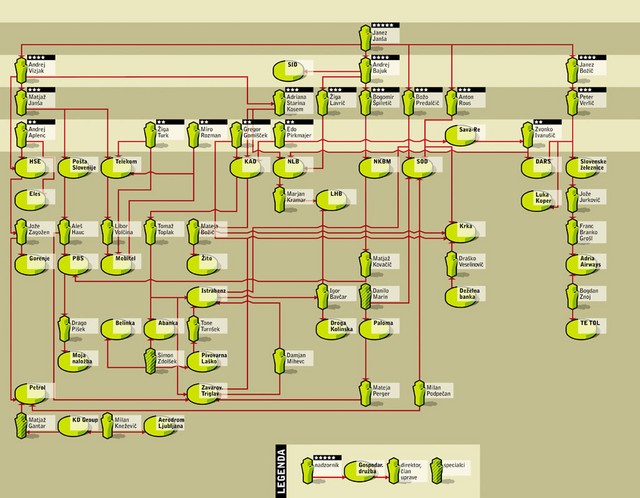Click the star rating bar above Peter Verlič
This screenshot has width=640, height=498.
[x=592, y=90]
